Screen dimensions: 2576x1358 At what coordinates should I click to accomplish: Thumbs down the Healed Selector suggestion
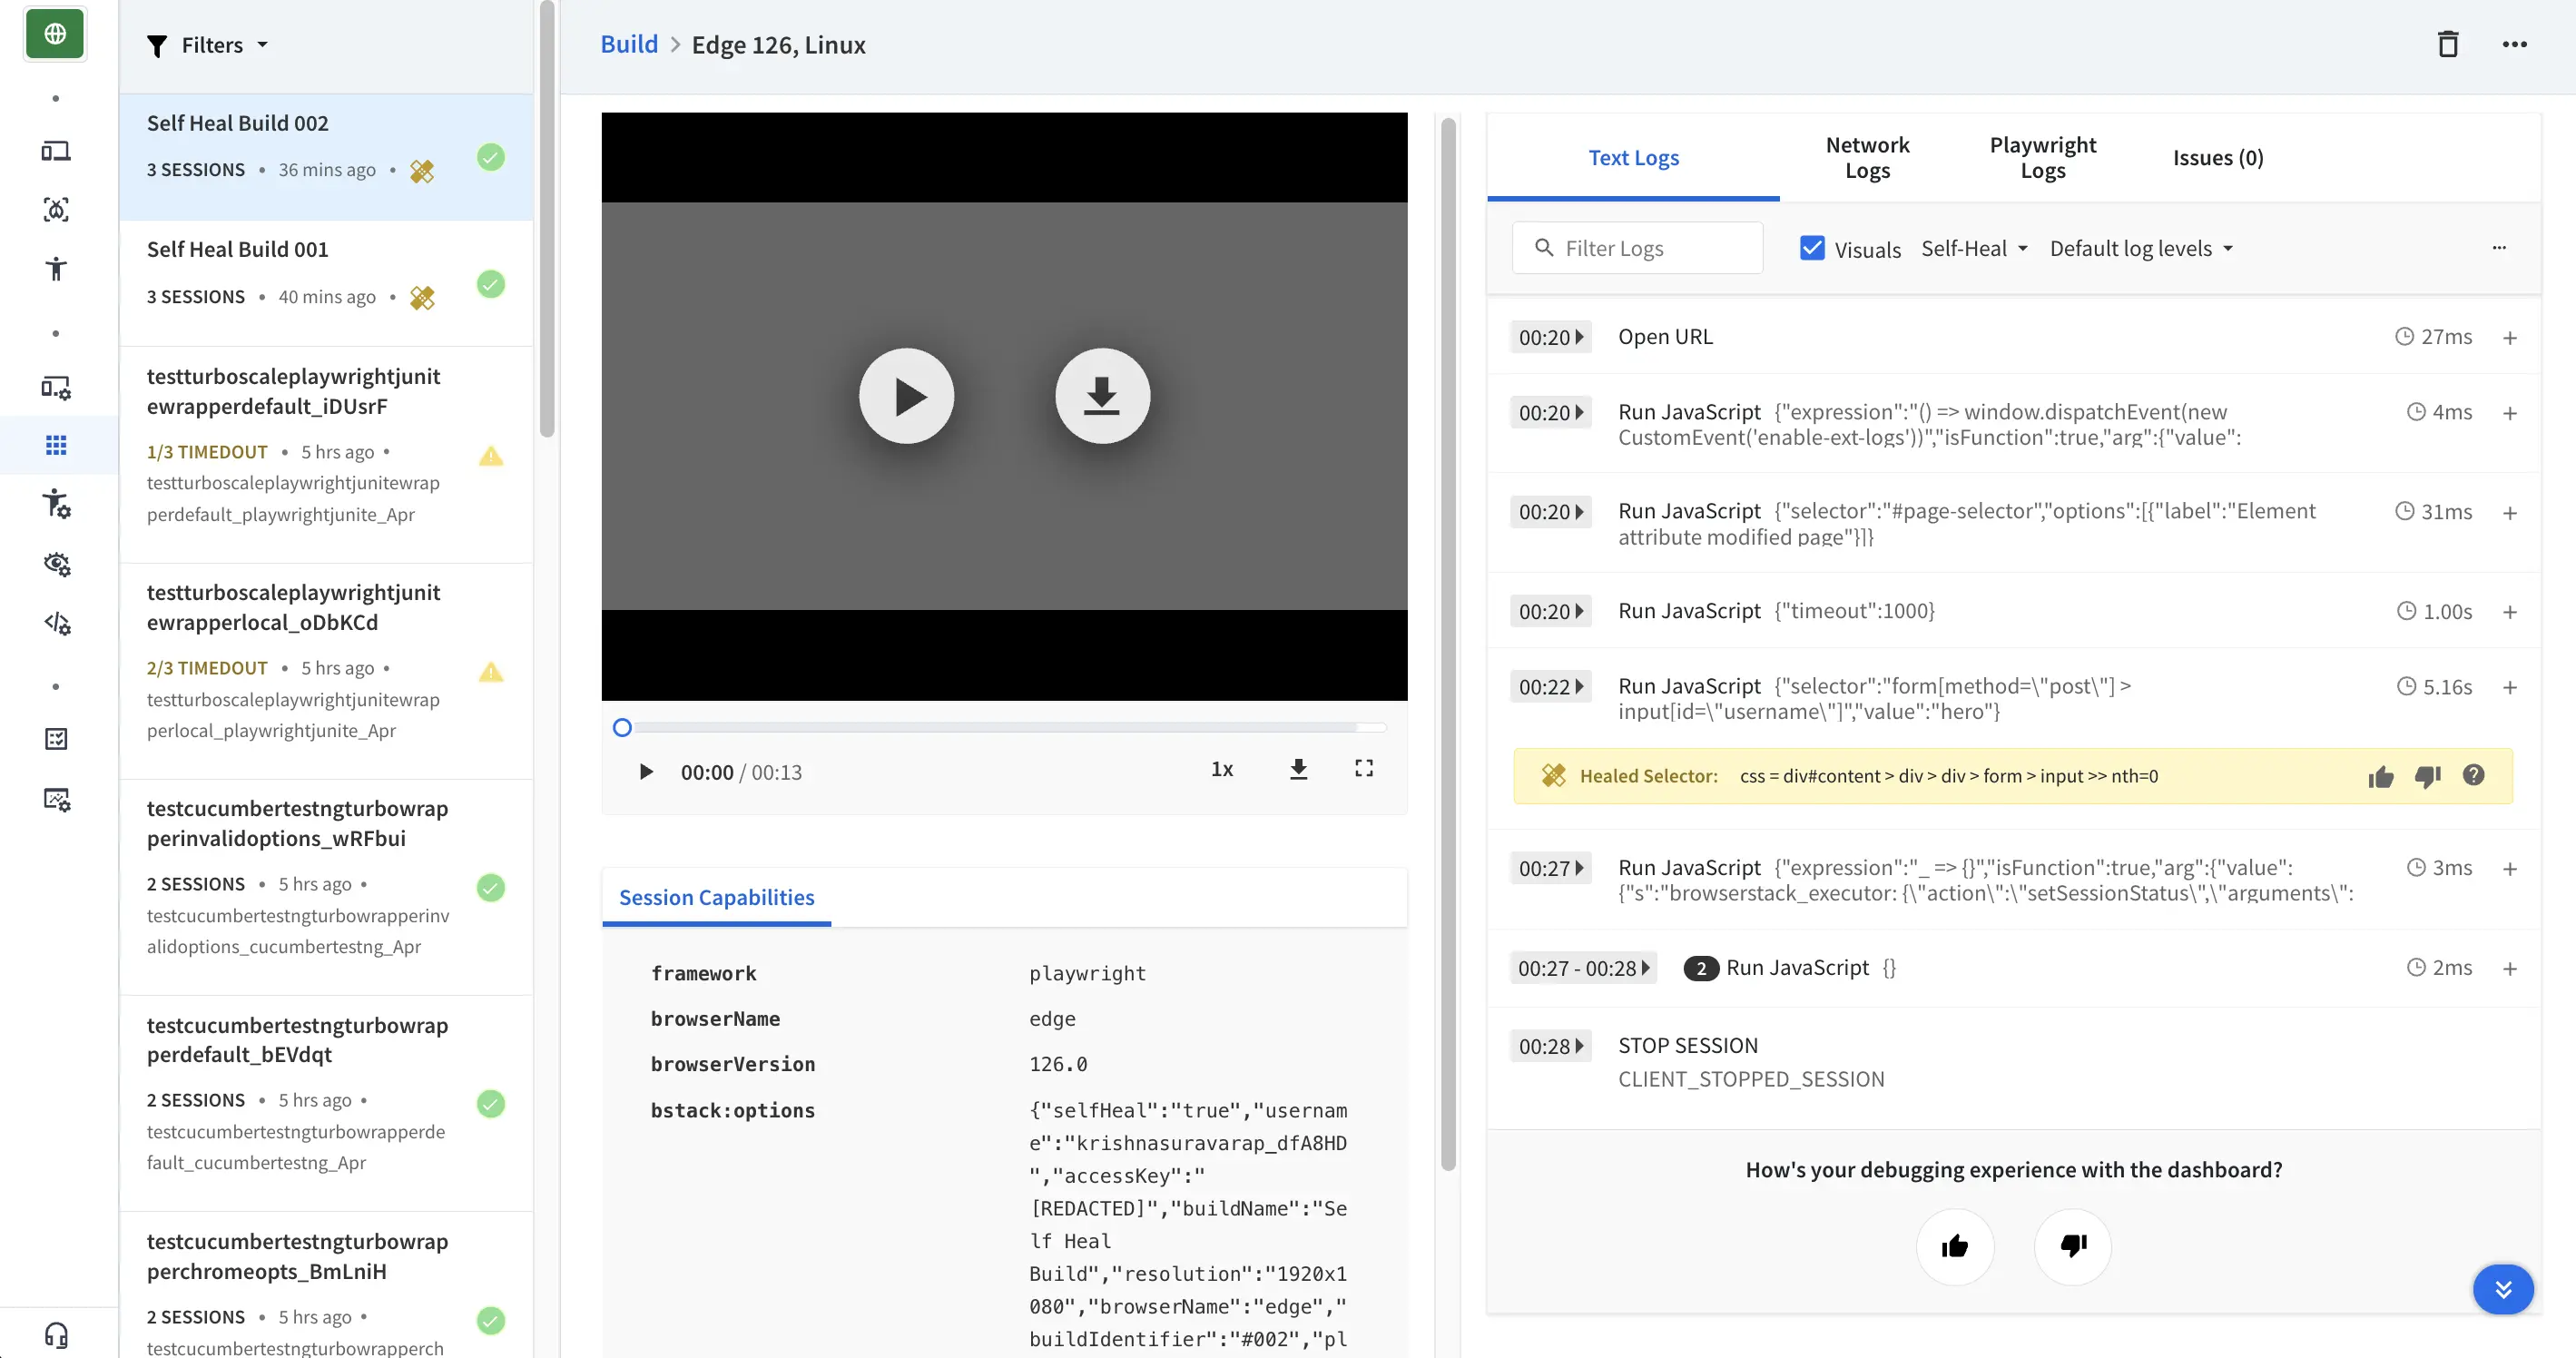click(2427, 776)
